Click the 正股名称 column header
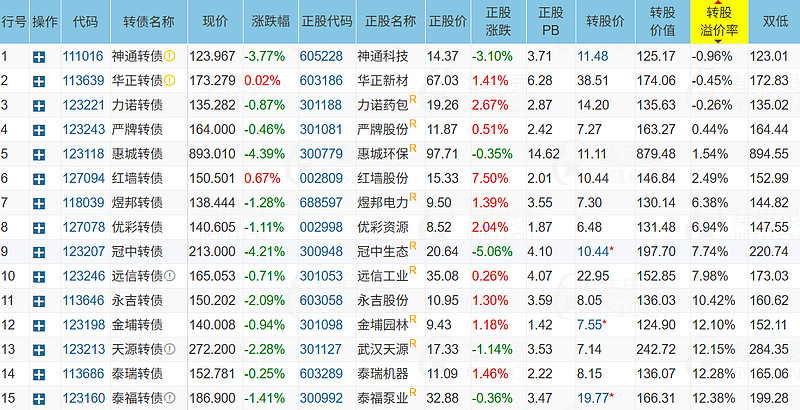 pos(391,21)
